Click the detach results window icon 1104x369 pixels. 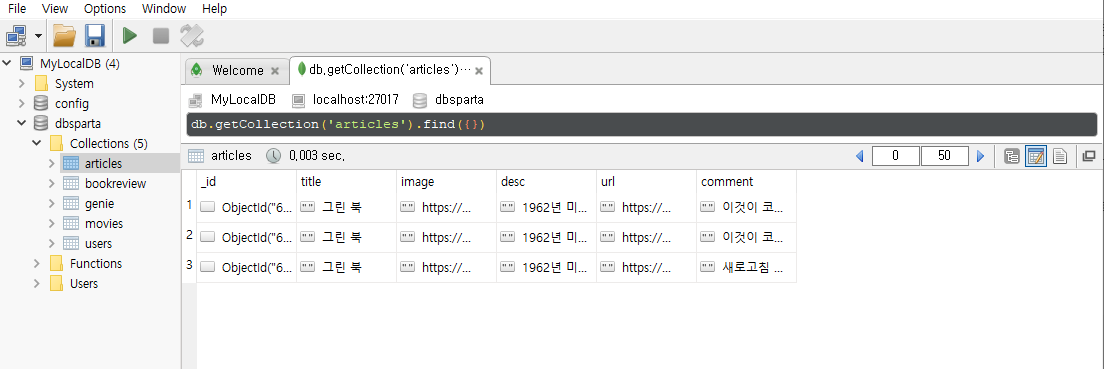1089,156
